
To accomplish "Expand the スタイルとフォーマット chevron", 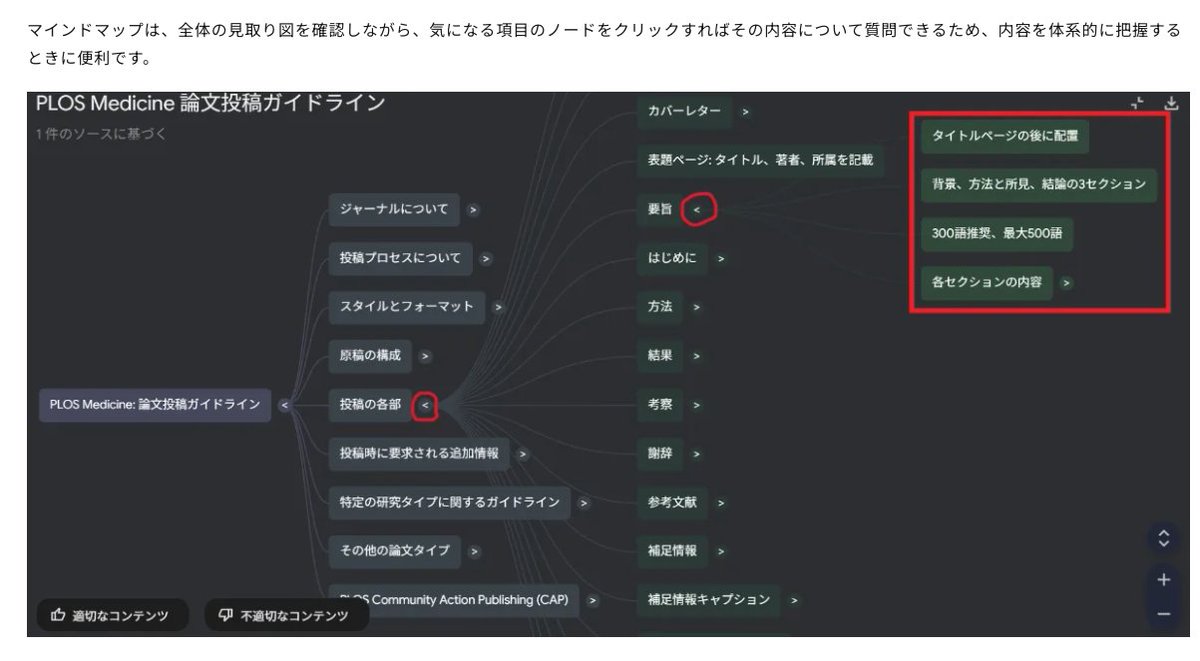I will pyautogui.click(x=498, y=307).
